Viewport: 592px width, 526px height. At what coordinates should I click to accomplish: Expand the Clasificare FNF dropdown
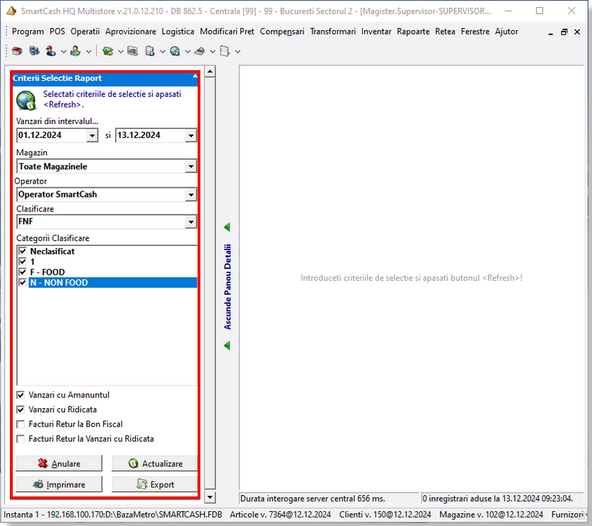tap(191, 222)
